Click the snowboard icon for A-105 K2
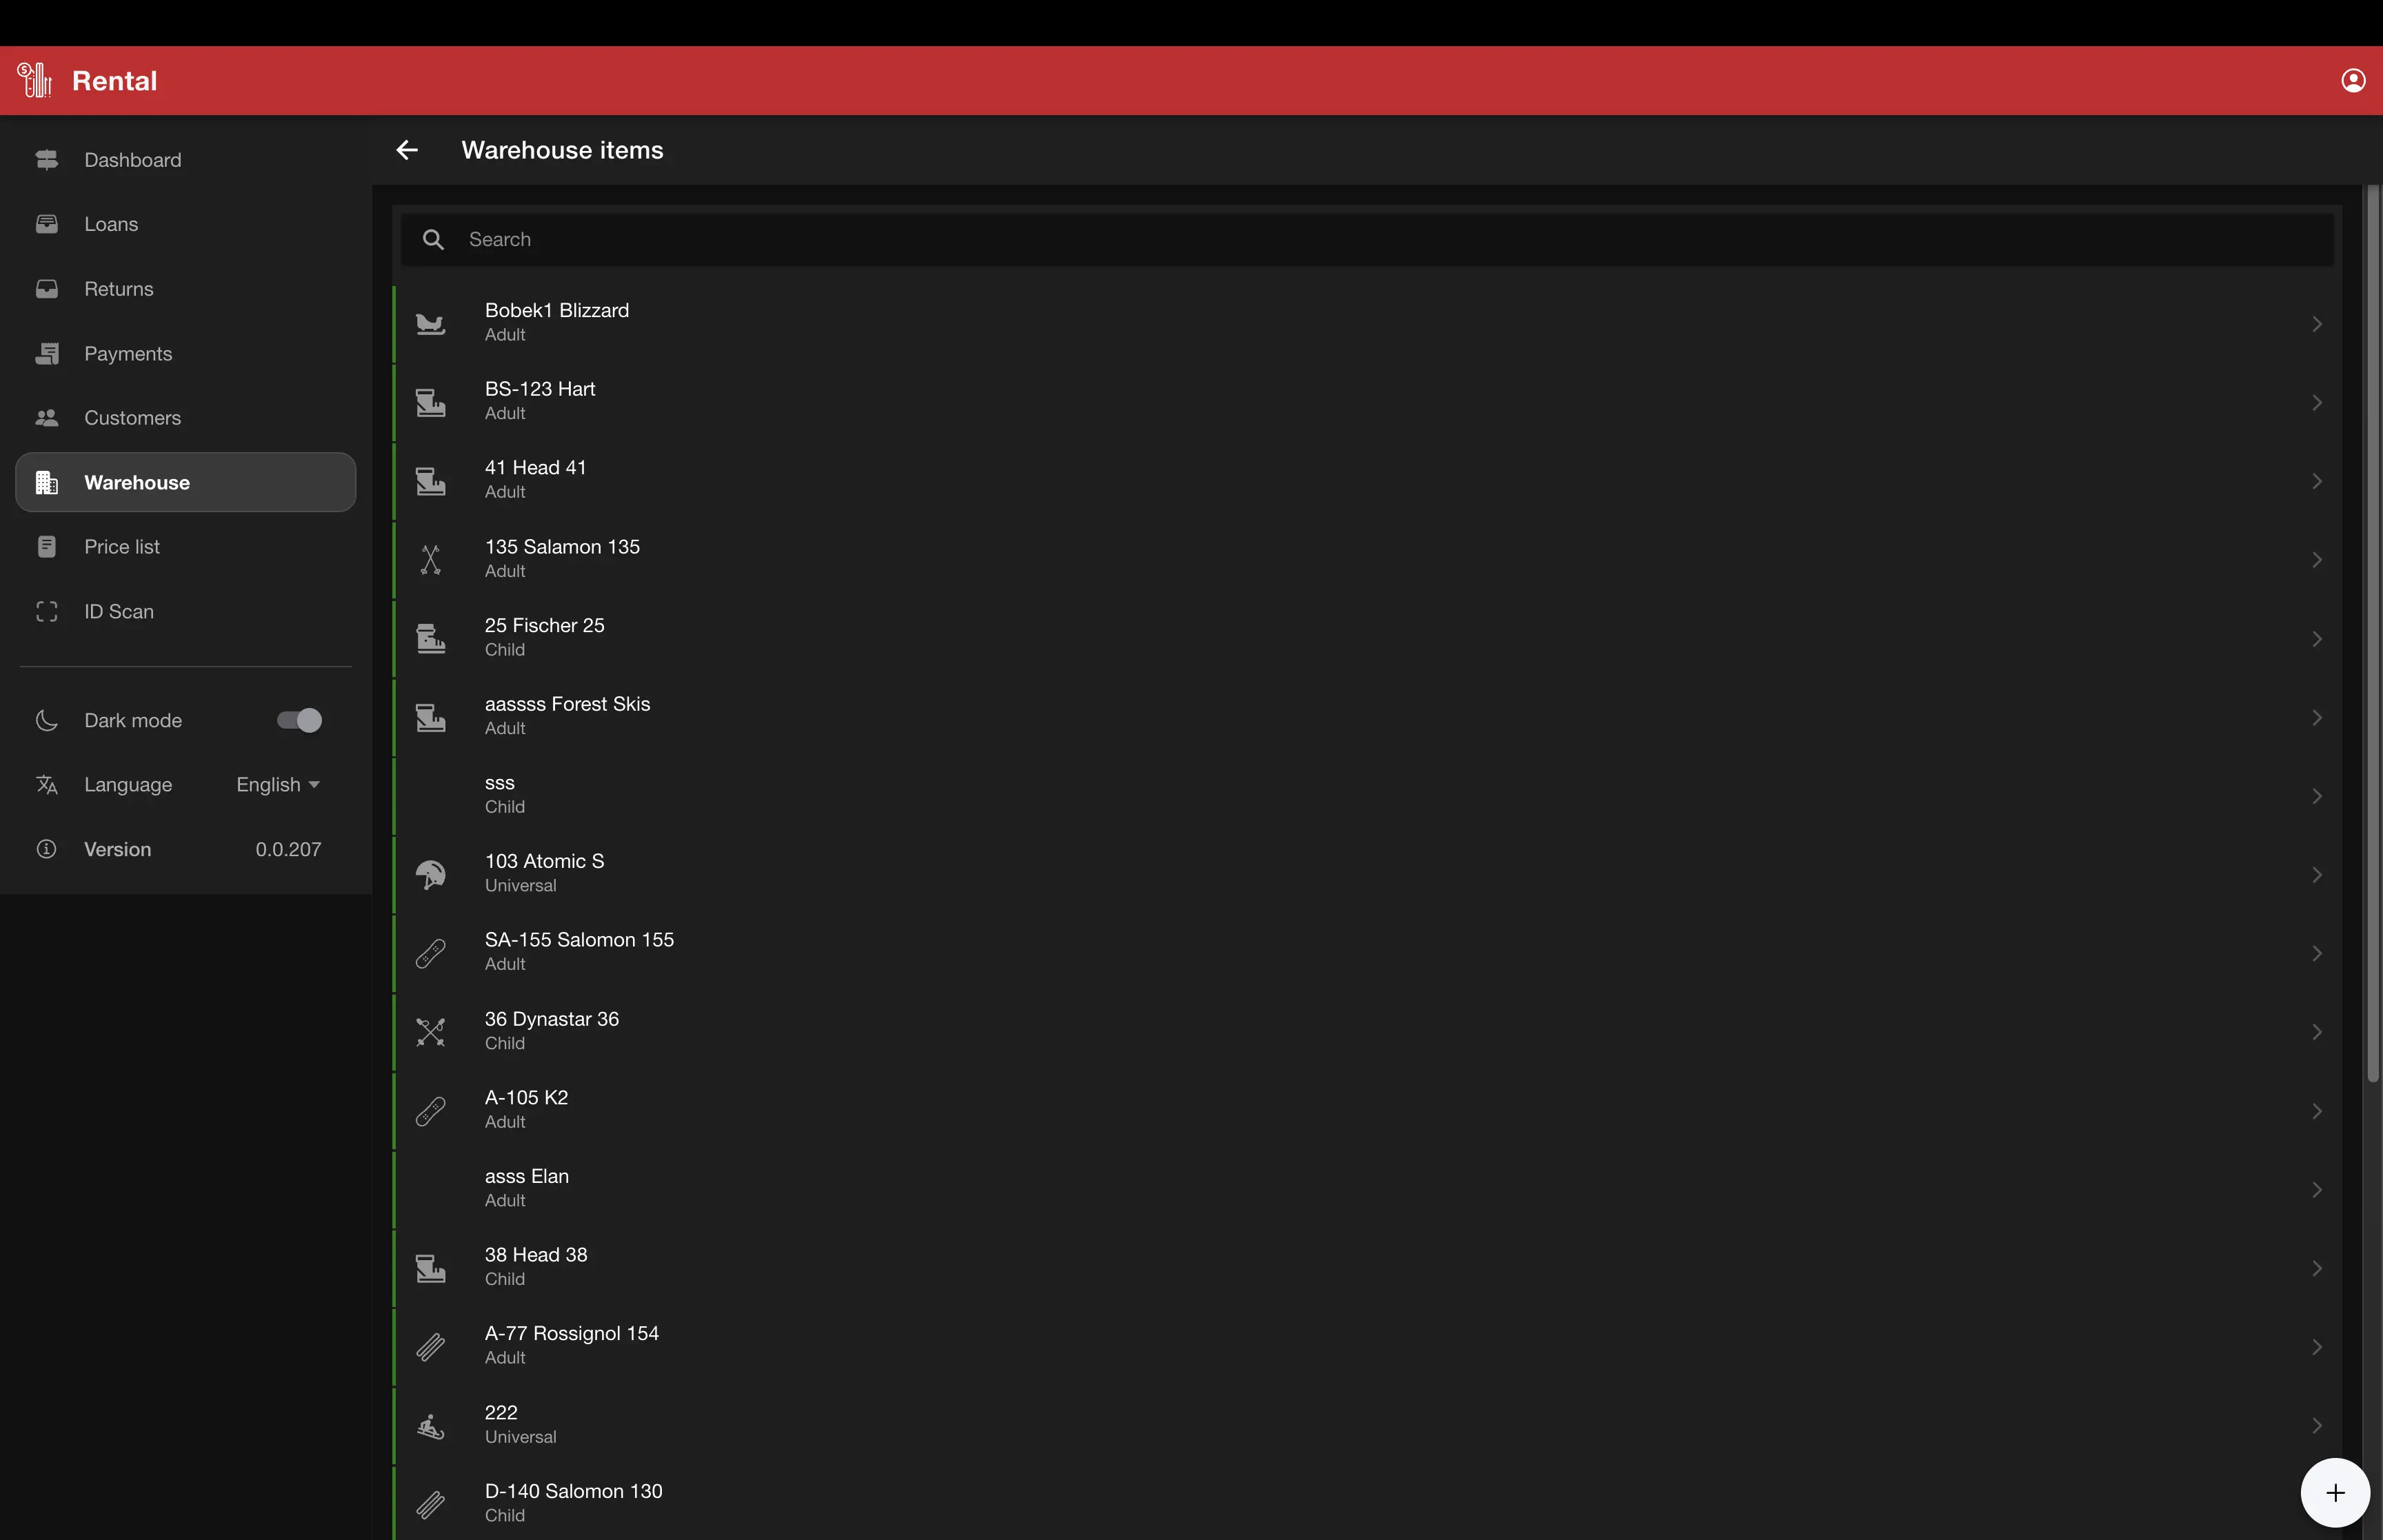This screenshot has height=1540, width=2383. click(431, 1111)
